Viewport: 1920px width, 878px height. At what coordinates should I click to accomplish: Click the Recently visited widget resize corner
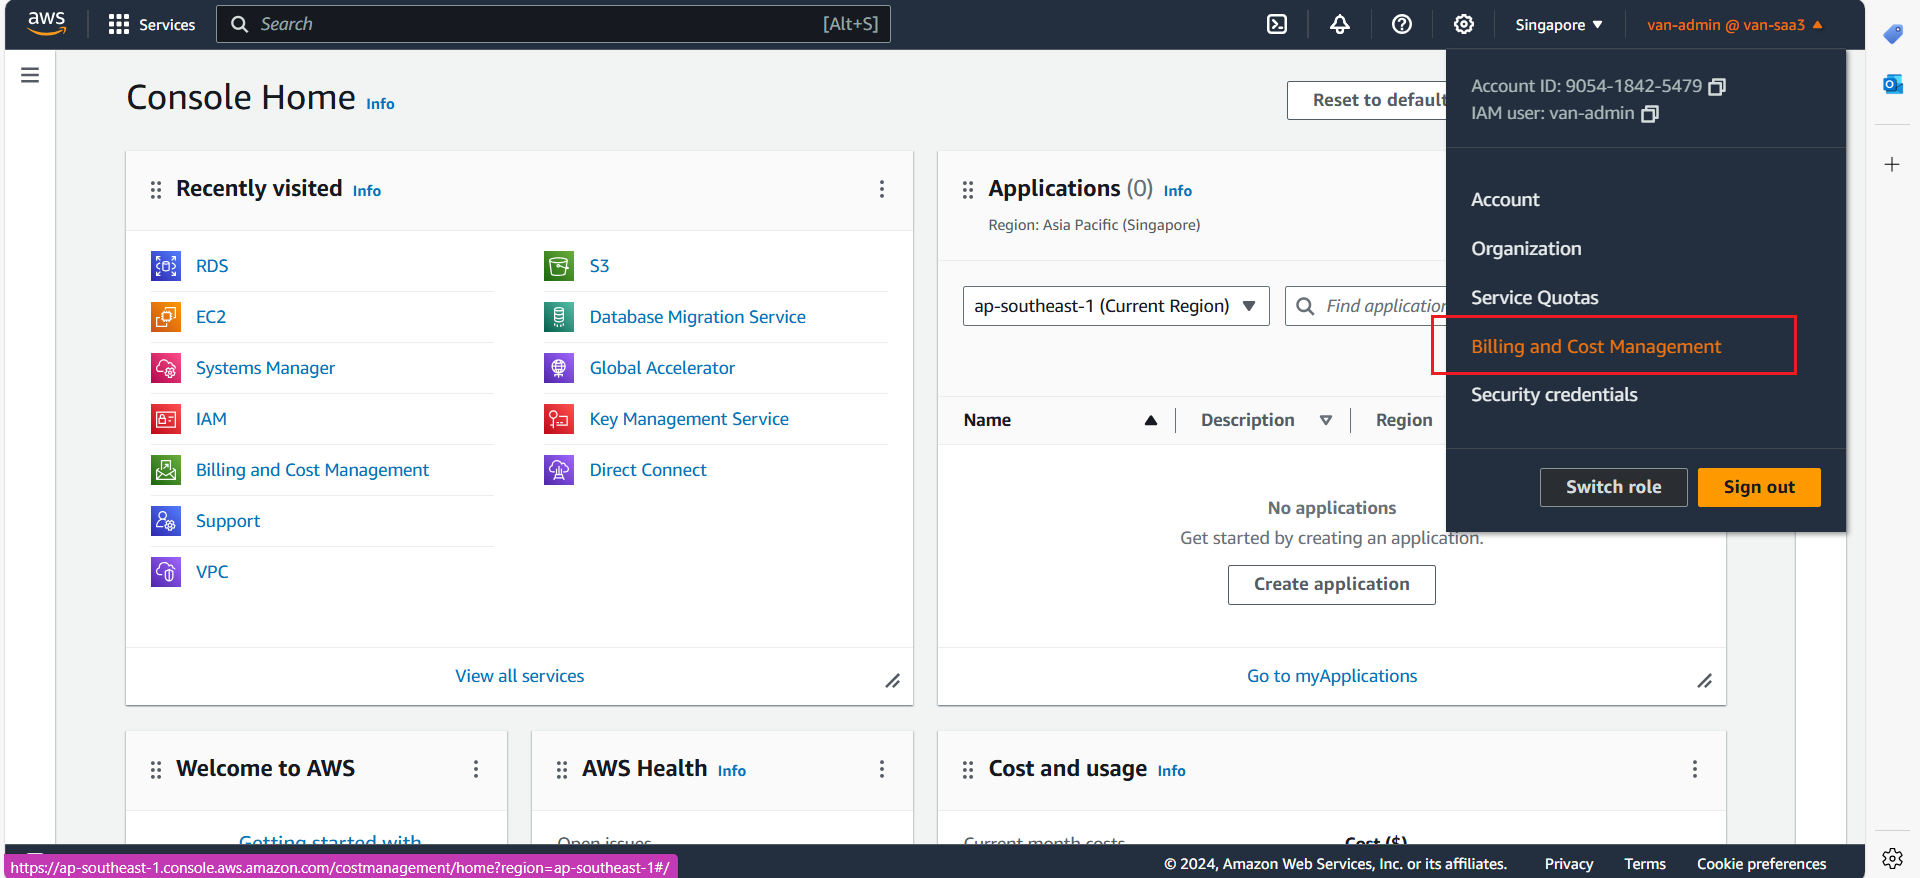pyautogui.click(x=893, y=681)
